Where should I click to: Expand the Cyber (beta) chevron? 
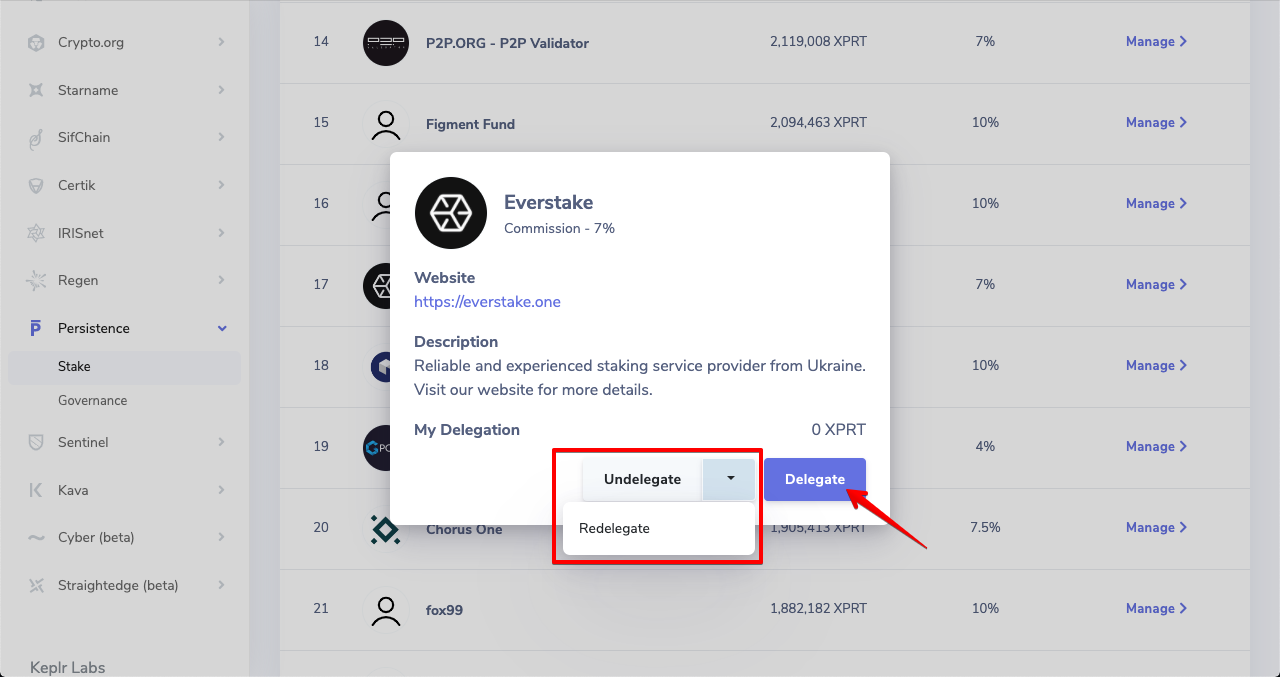pyautogui.click(x=221, y=537)
